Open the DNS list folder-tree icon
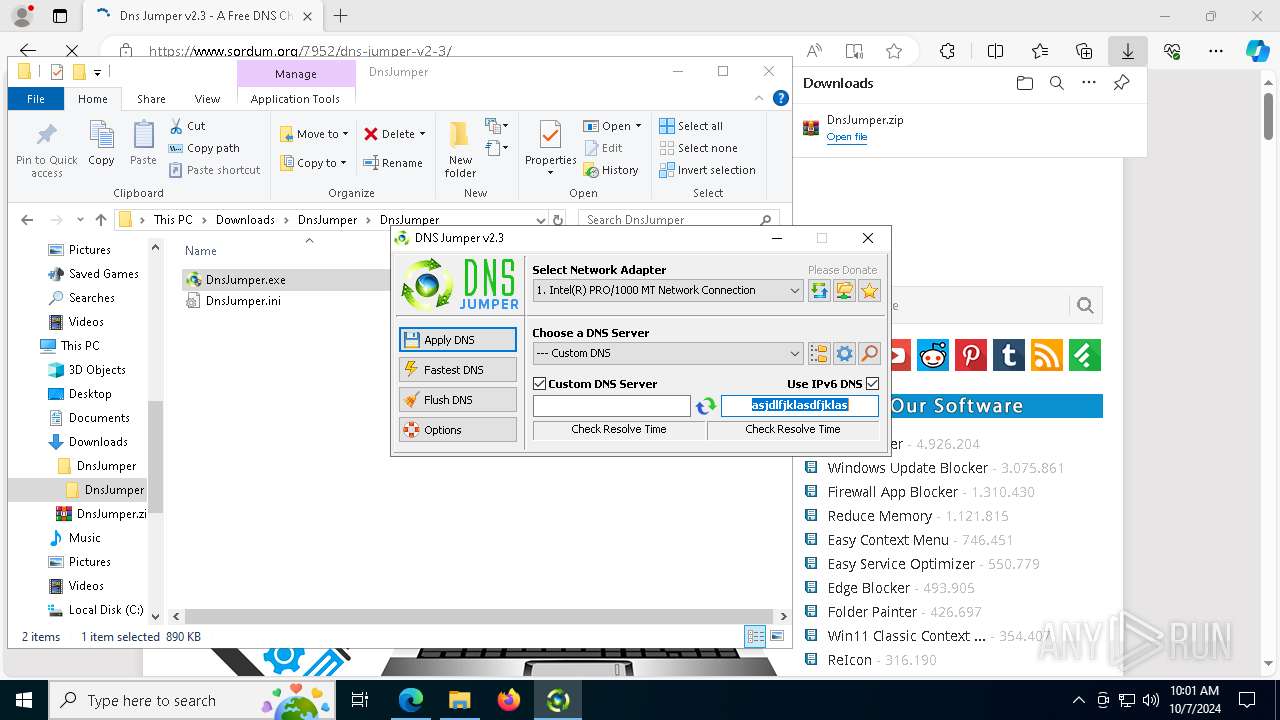1280x720 pixels. point(820,353)
